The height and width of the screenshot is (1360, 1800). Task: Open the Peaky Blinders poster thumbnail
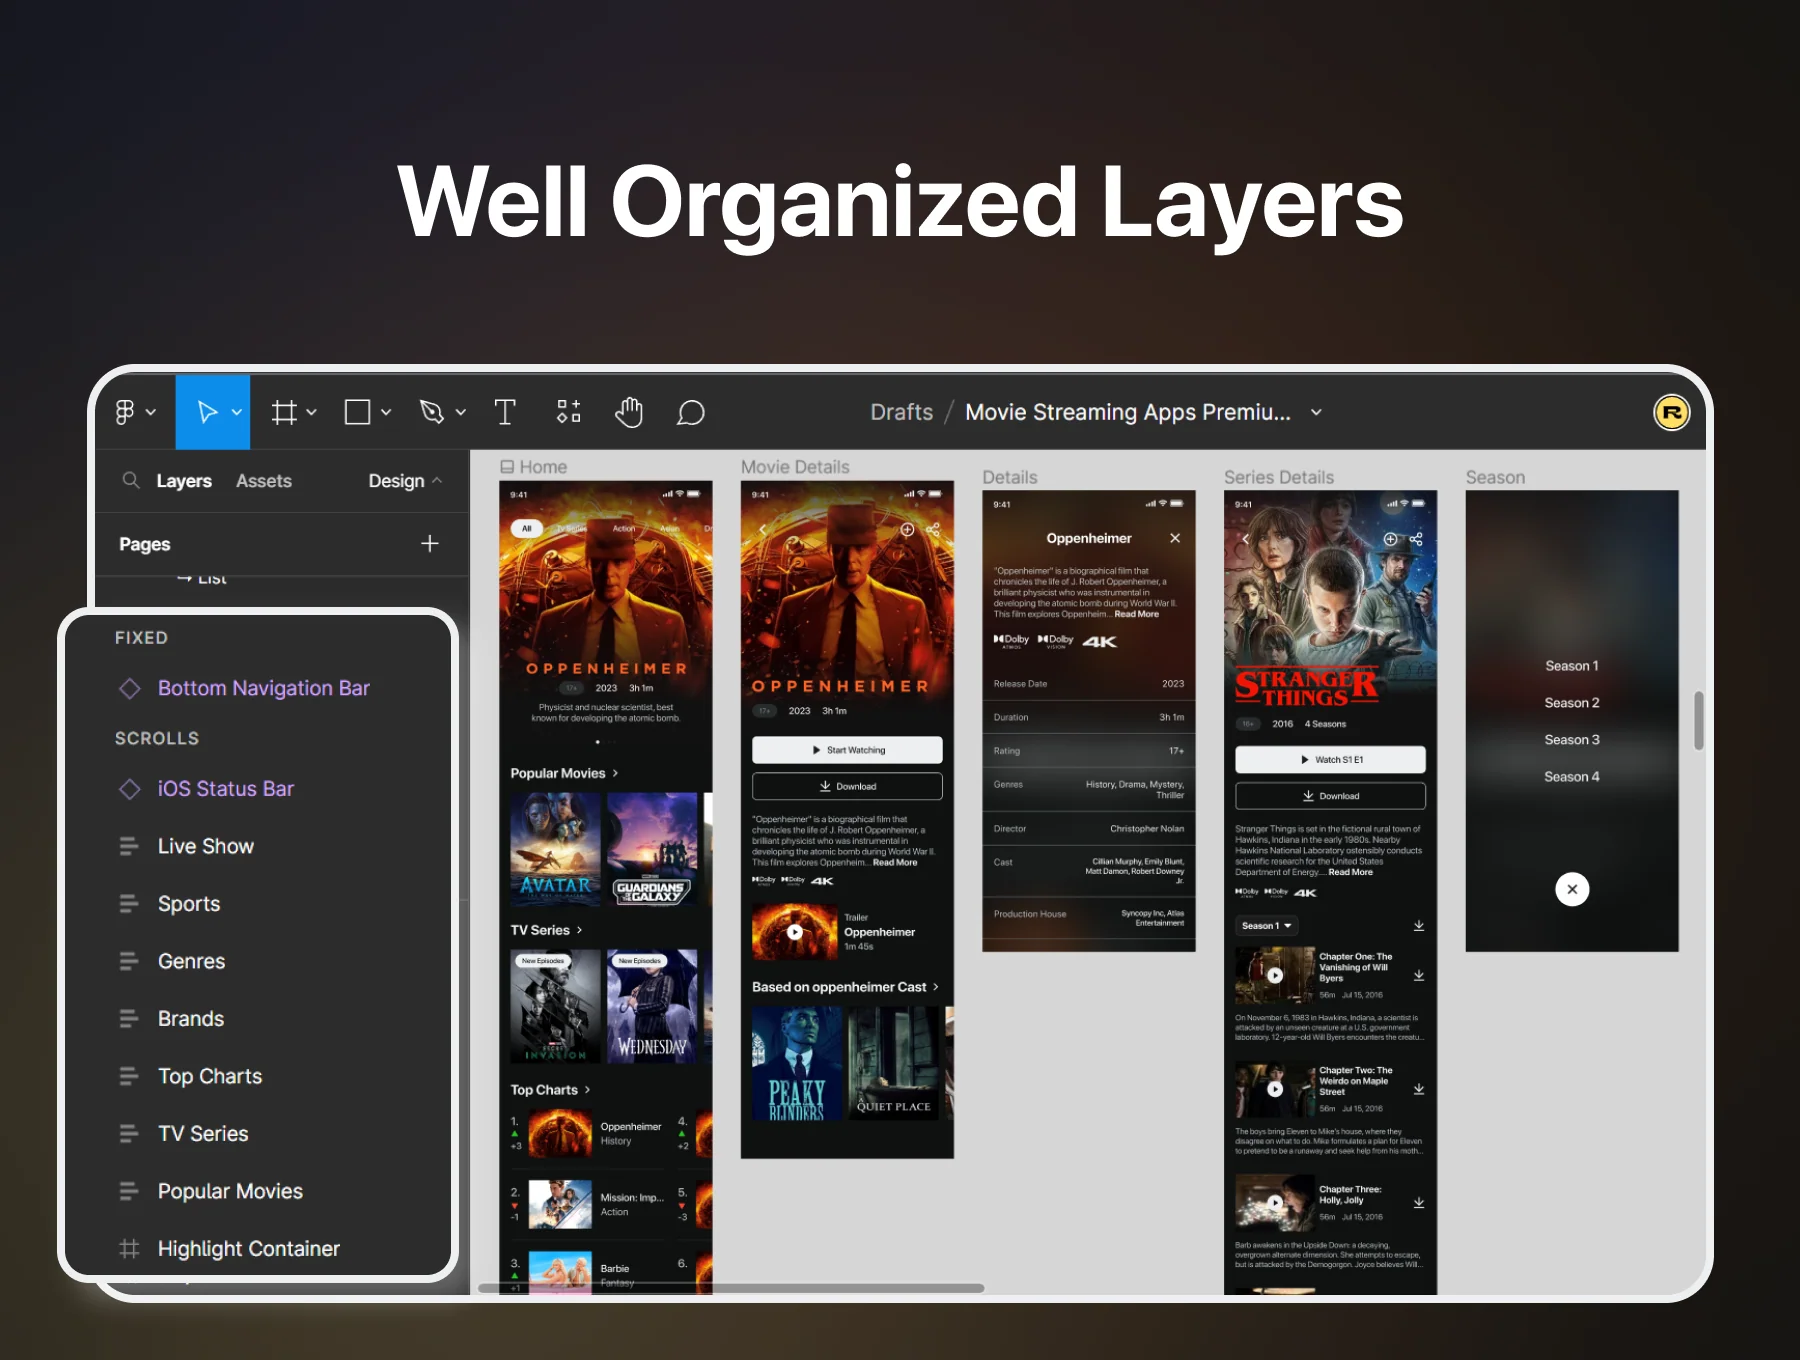click(x=797, y=1063)
